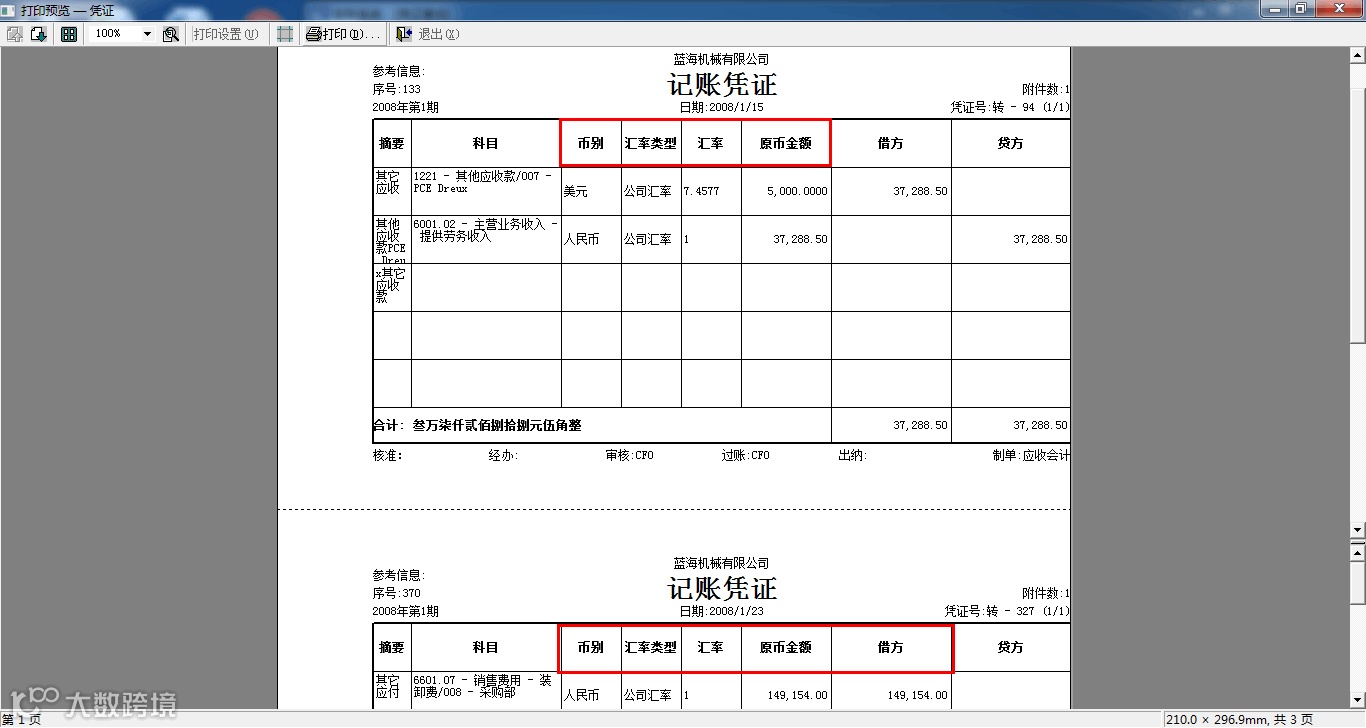
Task: Click the 打印(P)... print button
Action: coord(344,34)
